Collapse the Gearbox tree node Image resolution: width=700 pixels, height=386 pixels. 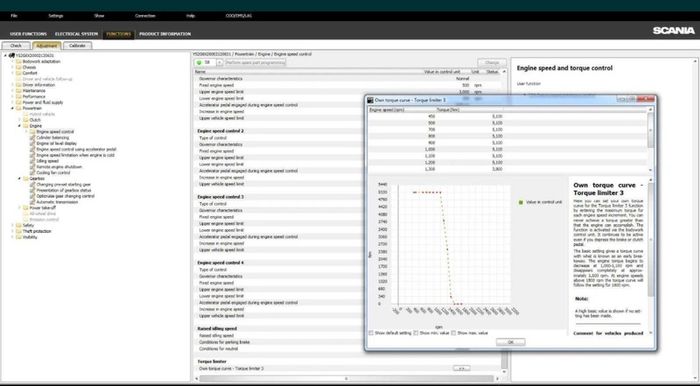click(x=20, y=178)
